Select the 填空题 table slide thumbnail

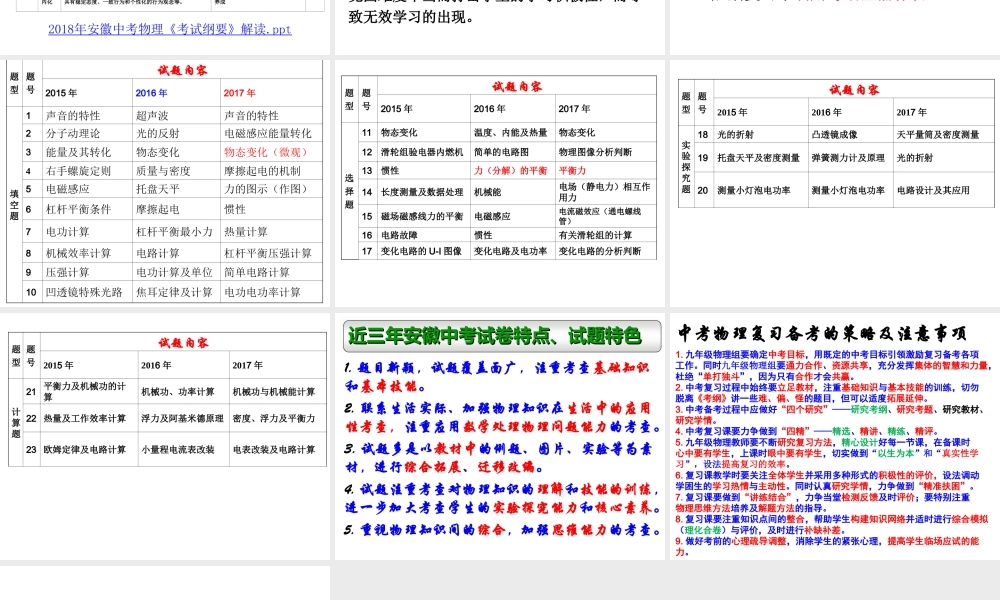coord(165,182)
